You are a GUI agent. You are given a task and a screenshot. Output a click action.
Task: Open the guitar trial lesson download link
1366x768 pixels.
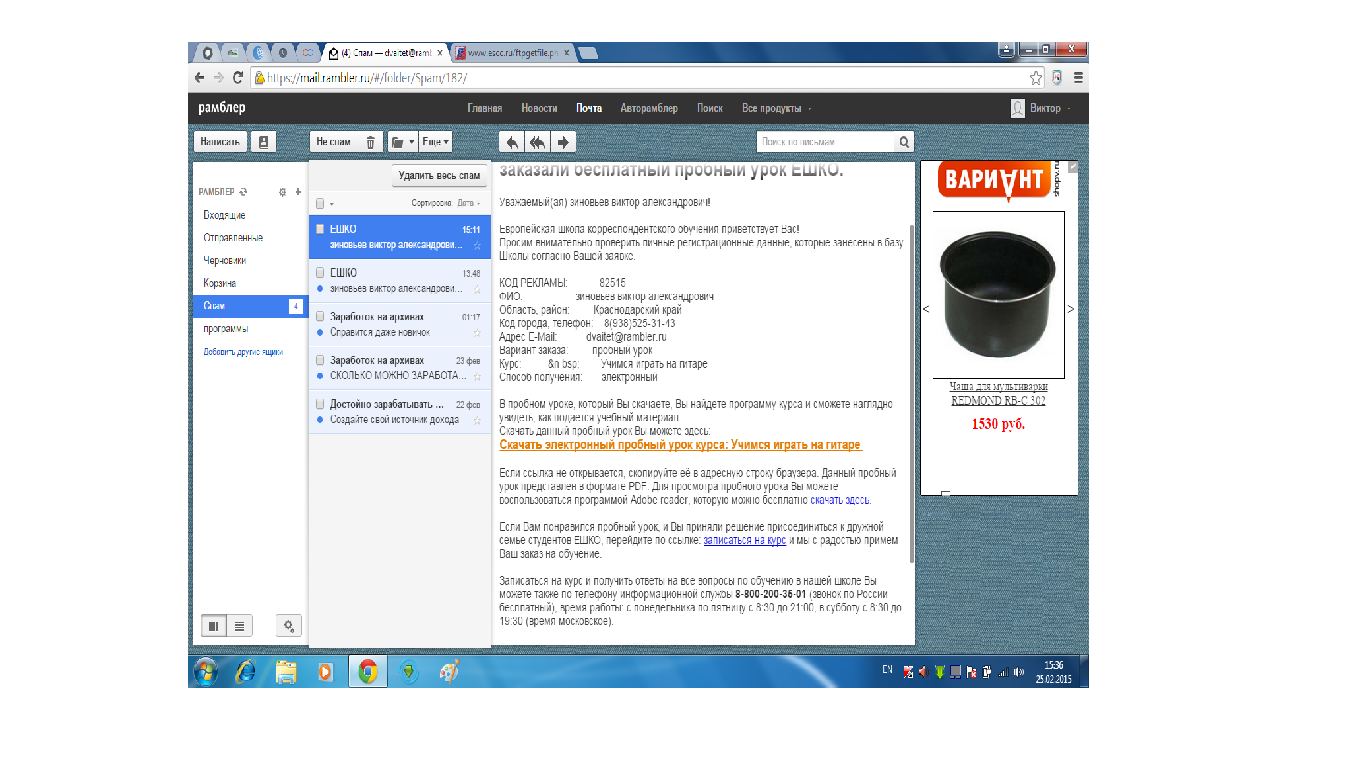tap(680, 445)
